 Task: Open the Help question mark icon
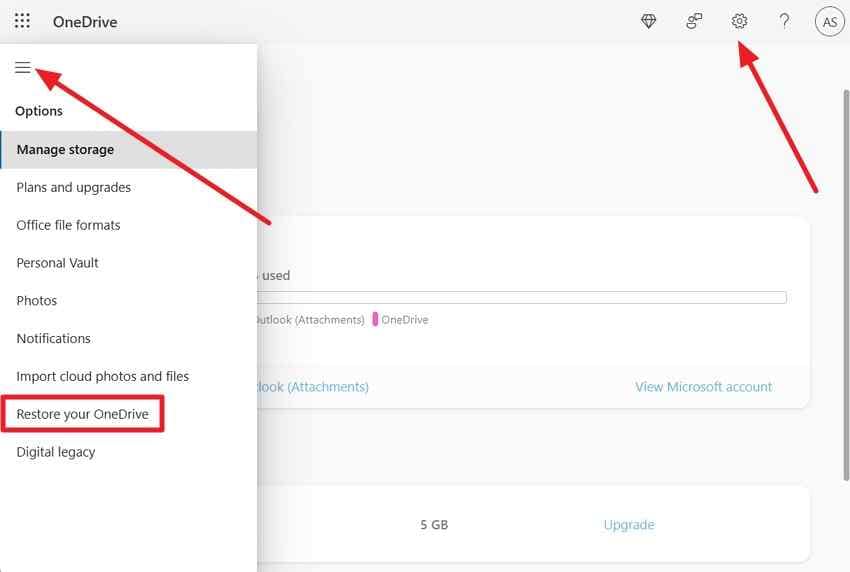click(784, 21)
